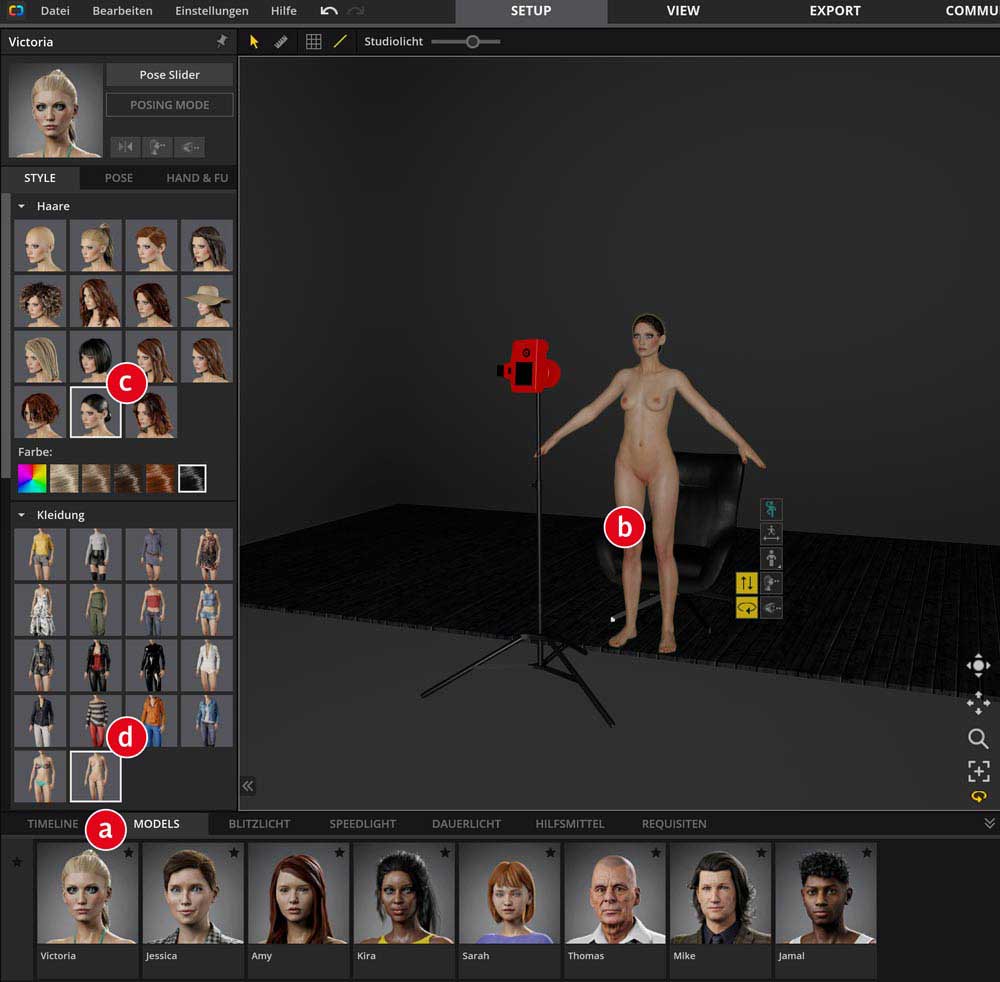Adjust the Studiolicht slider
This screenshot has height=982, width=1000.
pos(472,42)
